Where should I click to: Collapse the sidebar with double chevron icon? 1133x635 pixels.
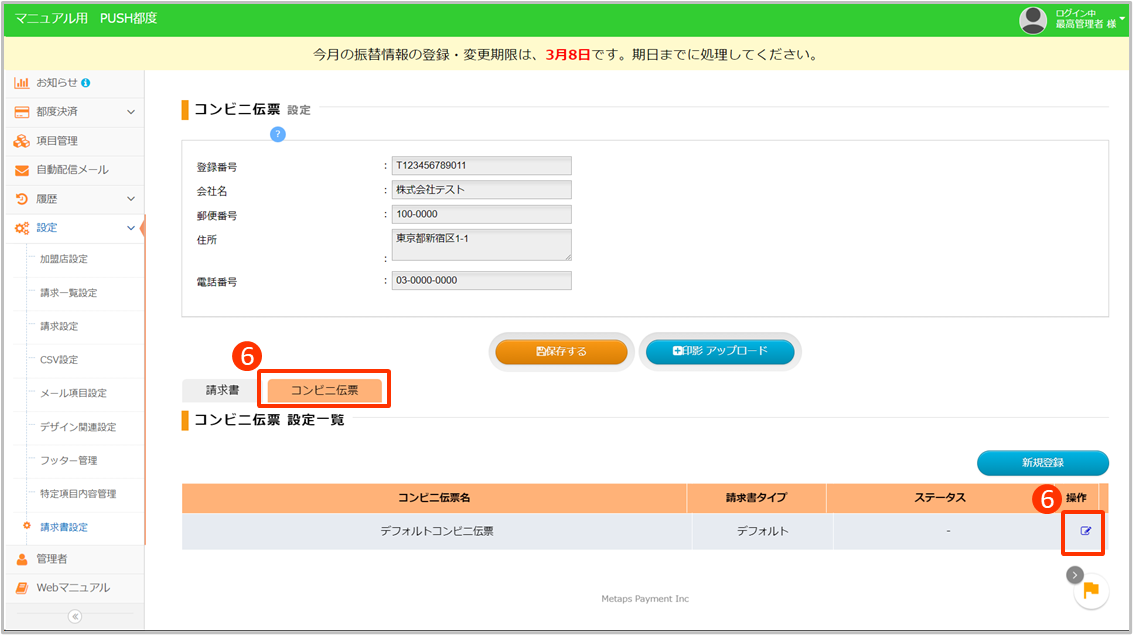(x=74, y=616)
